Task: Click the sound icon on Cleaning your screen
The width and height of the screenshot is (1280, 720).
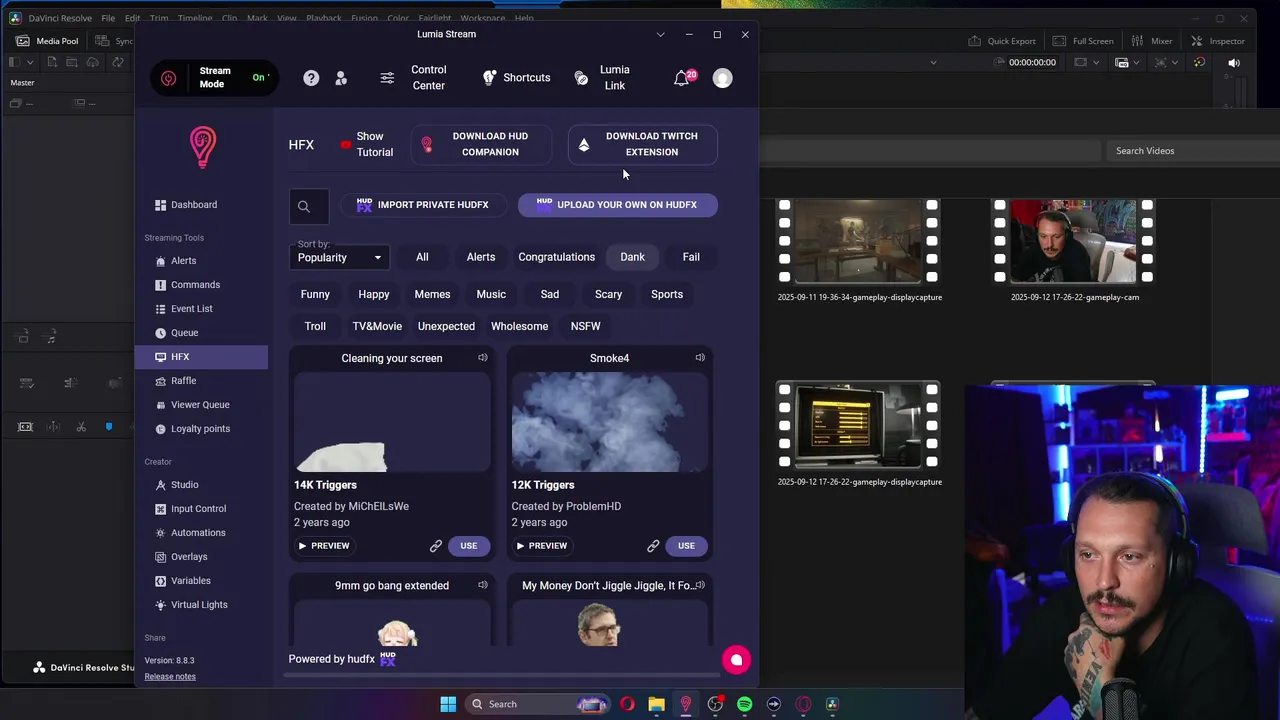Action: 483,357
